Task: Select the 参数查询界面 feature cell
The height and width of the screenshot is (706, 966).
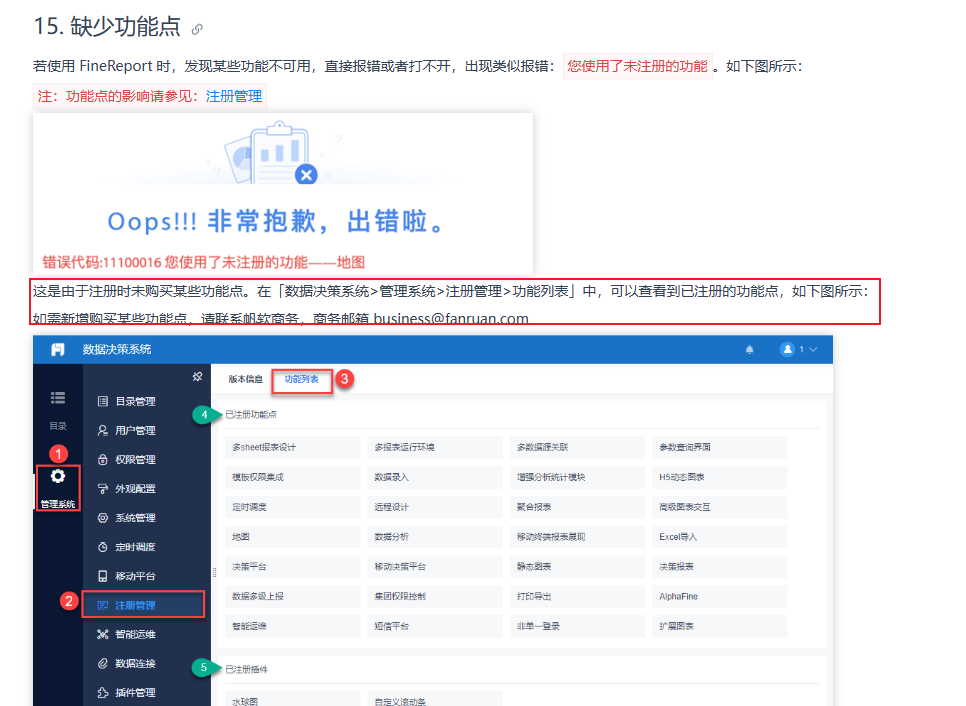Action: [720, 447]
